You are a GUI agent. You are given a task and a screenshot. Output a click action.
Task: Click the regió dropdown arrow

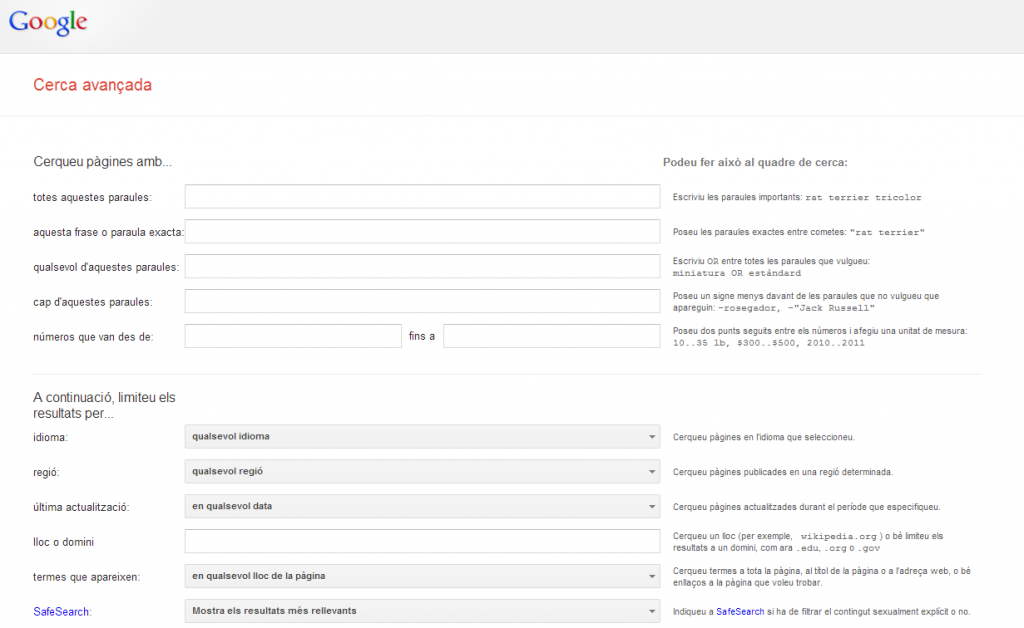click(651, 472)
